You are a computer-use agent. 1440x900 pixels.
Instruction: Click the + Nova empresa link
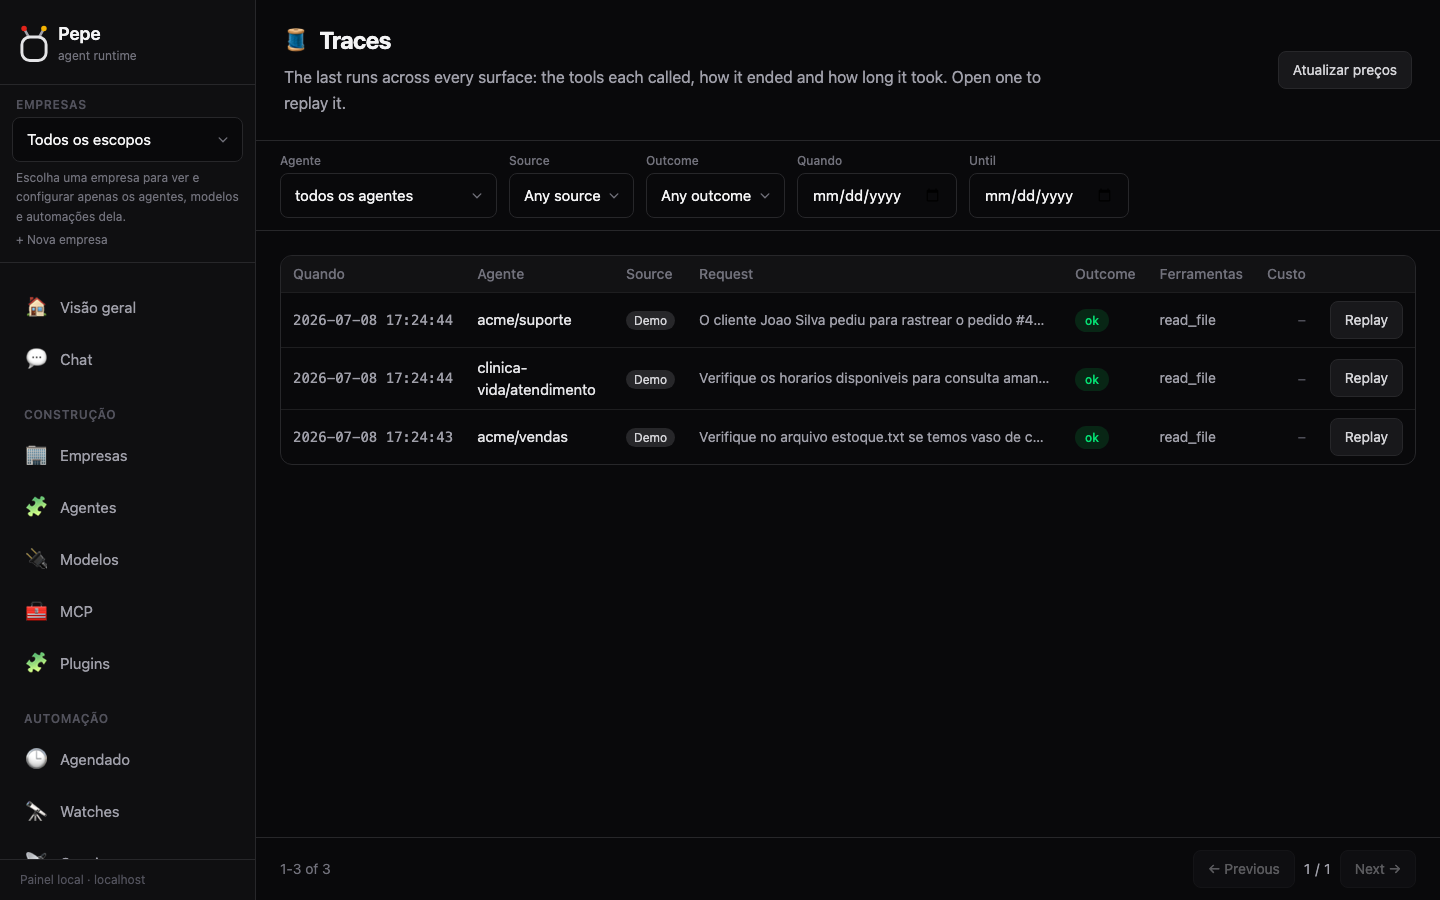62,240
